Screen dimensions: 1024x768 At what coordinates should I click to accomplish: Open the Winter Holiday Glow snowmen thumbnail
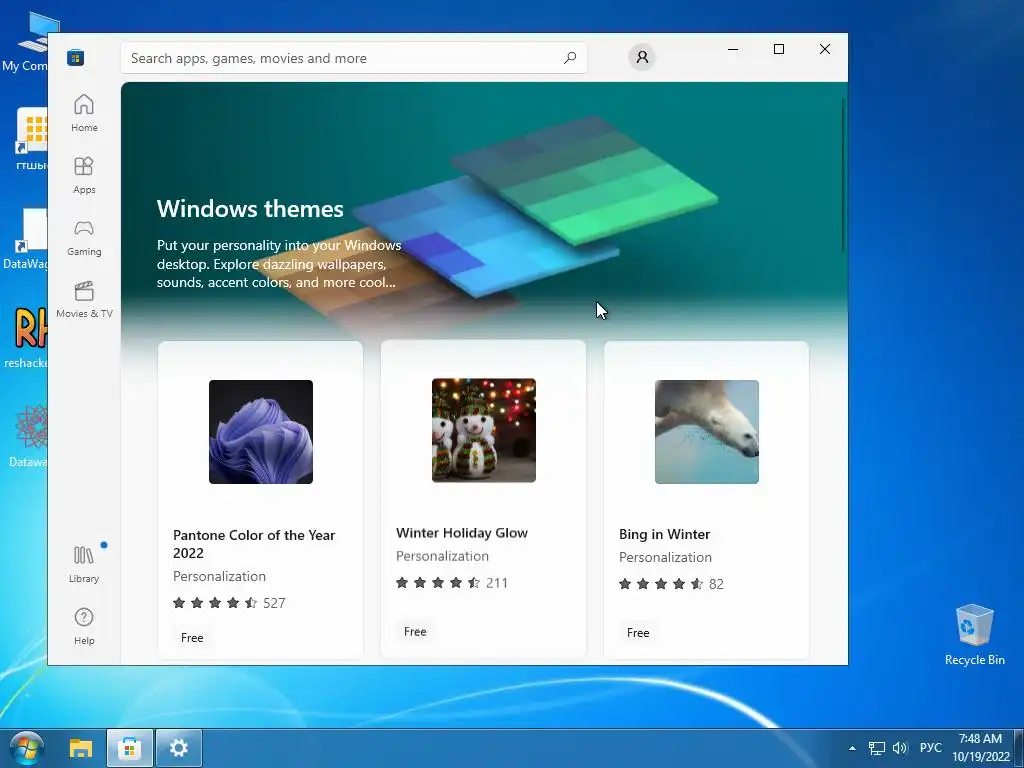coord(484,430)
